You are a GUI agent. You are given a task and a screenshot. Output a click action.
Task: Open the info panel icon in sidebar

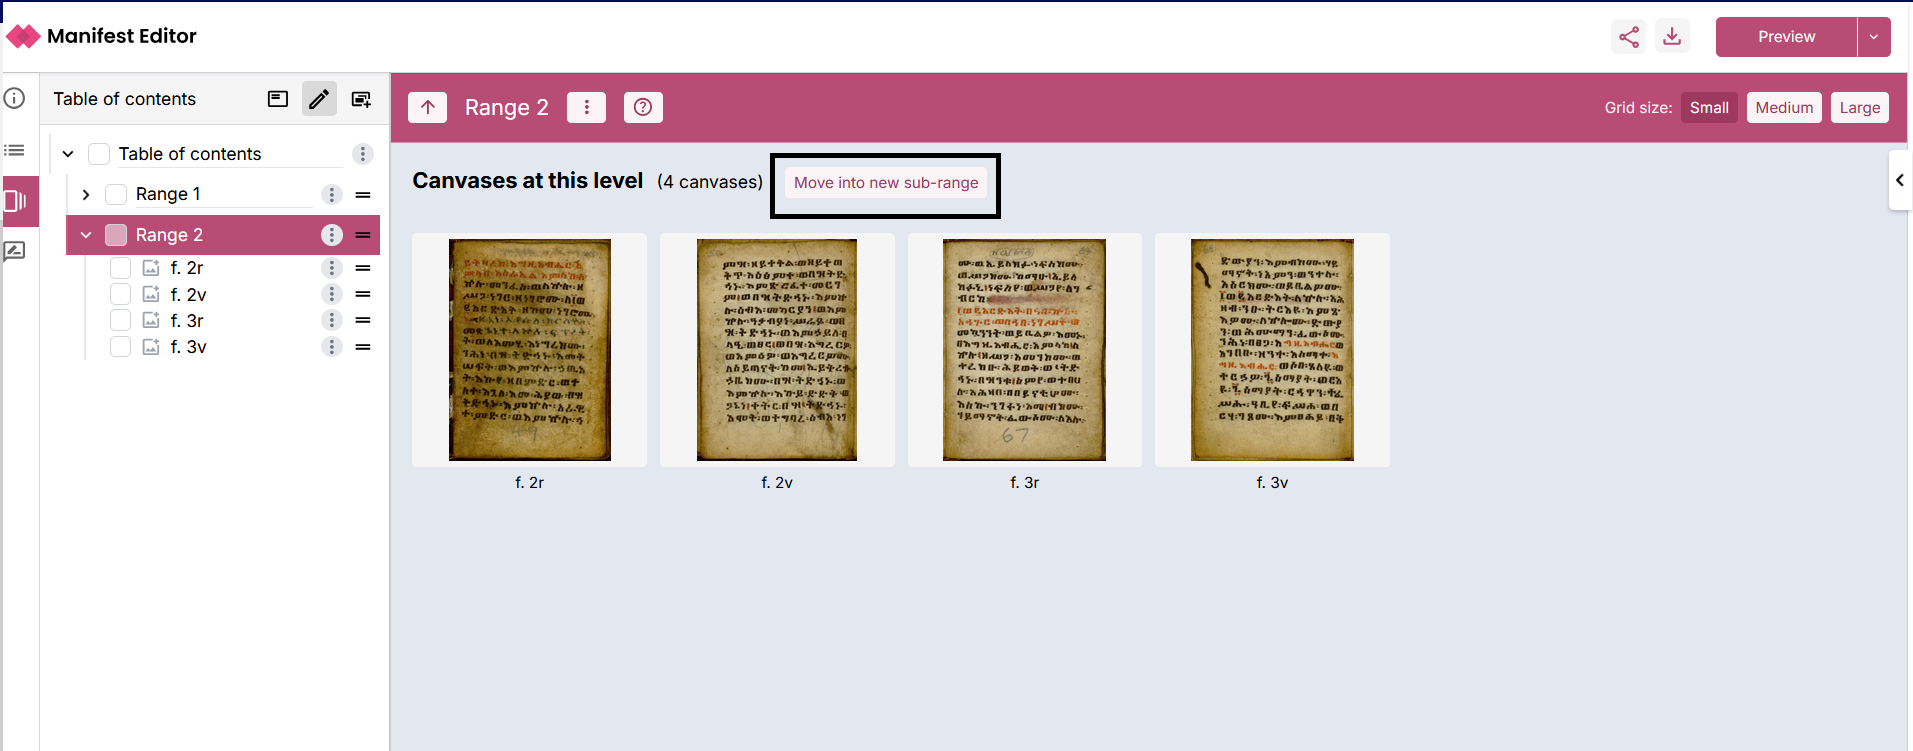coord(15,98)
